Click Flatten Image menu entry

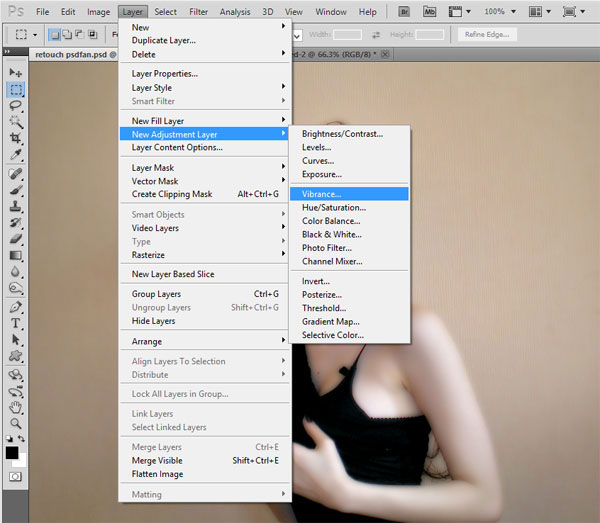[205, 474]
